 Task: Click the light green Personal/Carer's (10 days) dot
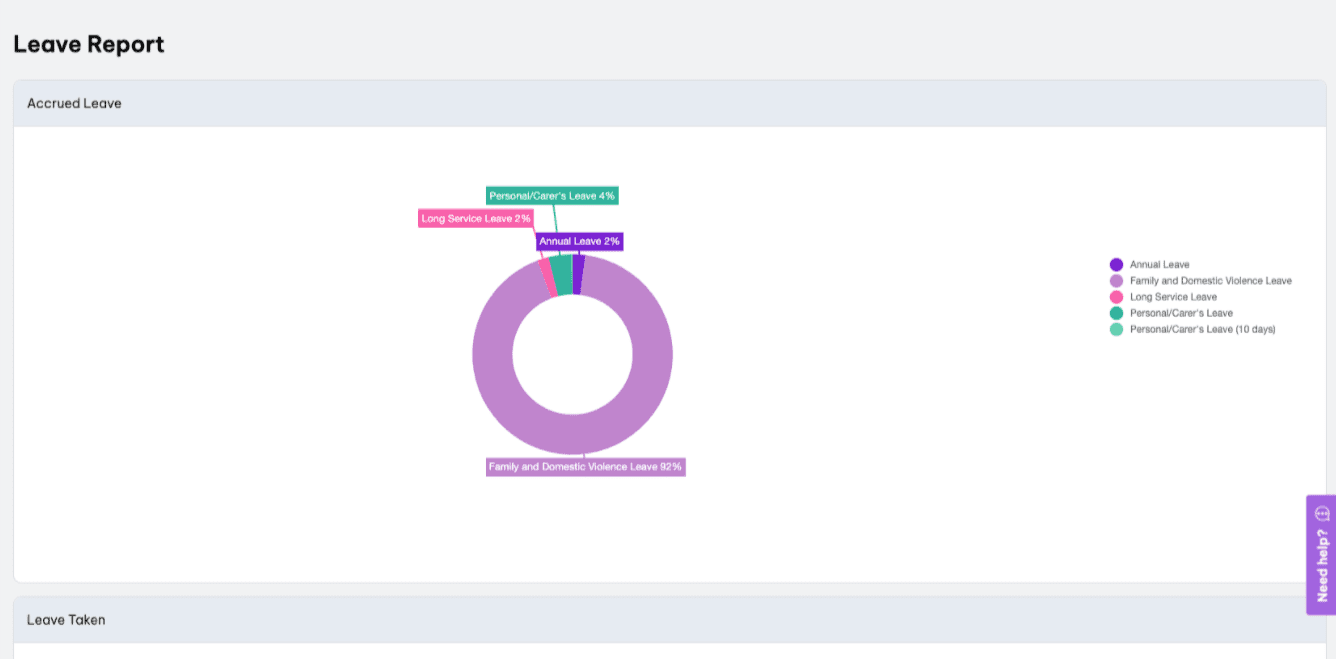1116,329
